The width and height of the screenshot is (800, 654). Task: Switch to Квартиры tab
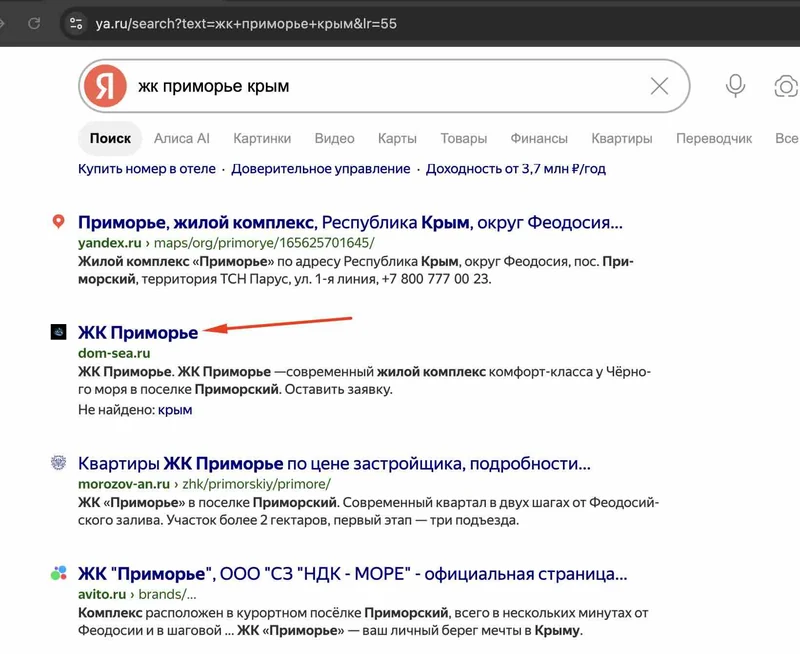pyautogui.click(x=622, y=138)
